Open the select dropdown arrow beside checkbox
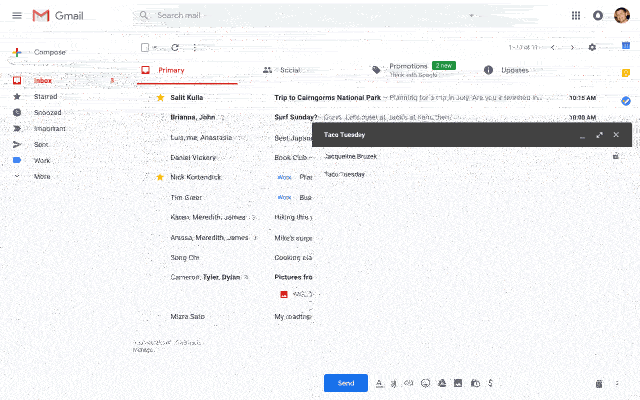640x400 pixels. (155, 48)
